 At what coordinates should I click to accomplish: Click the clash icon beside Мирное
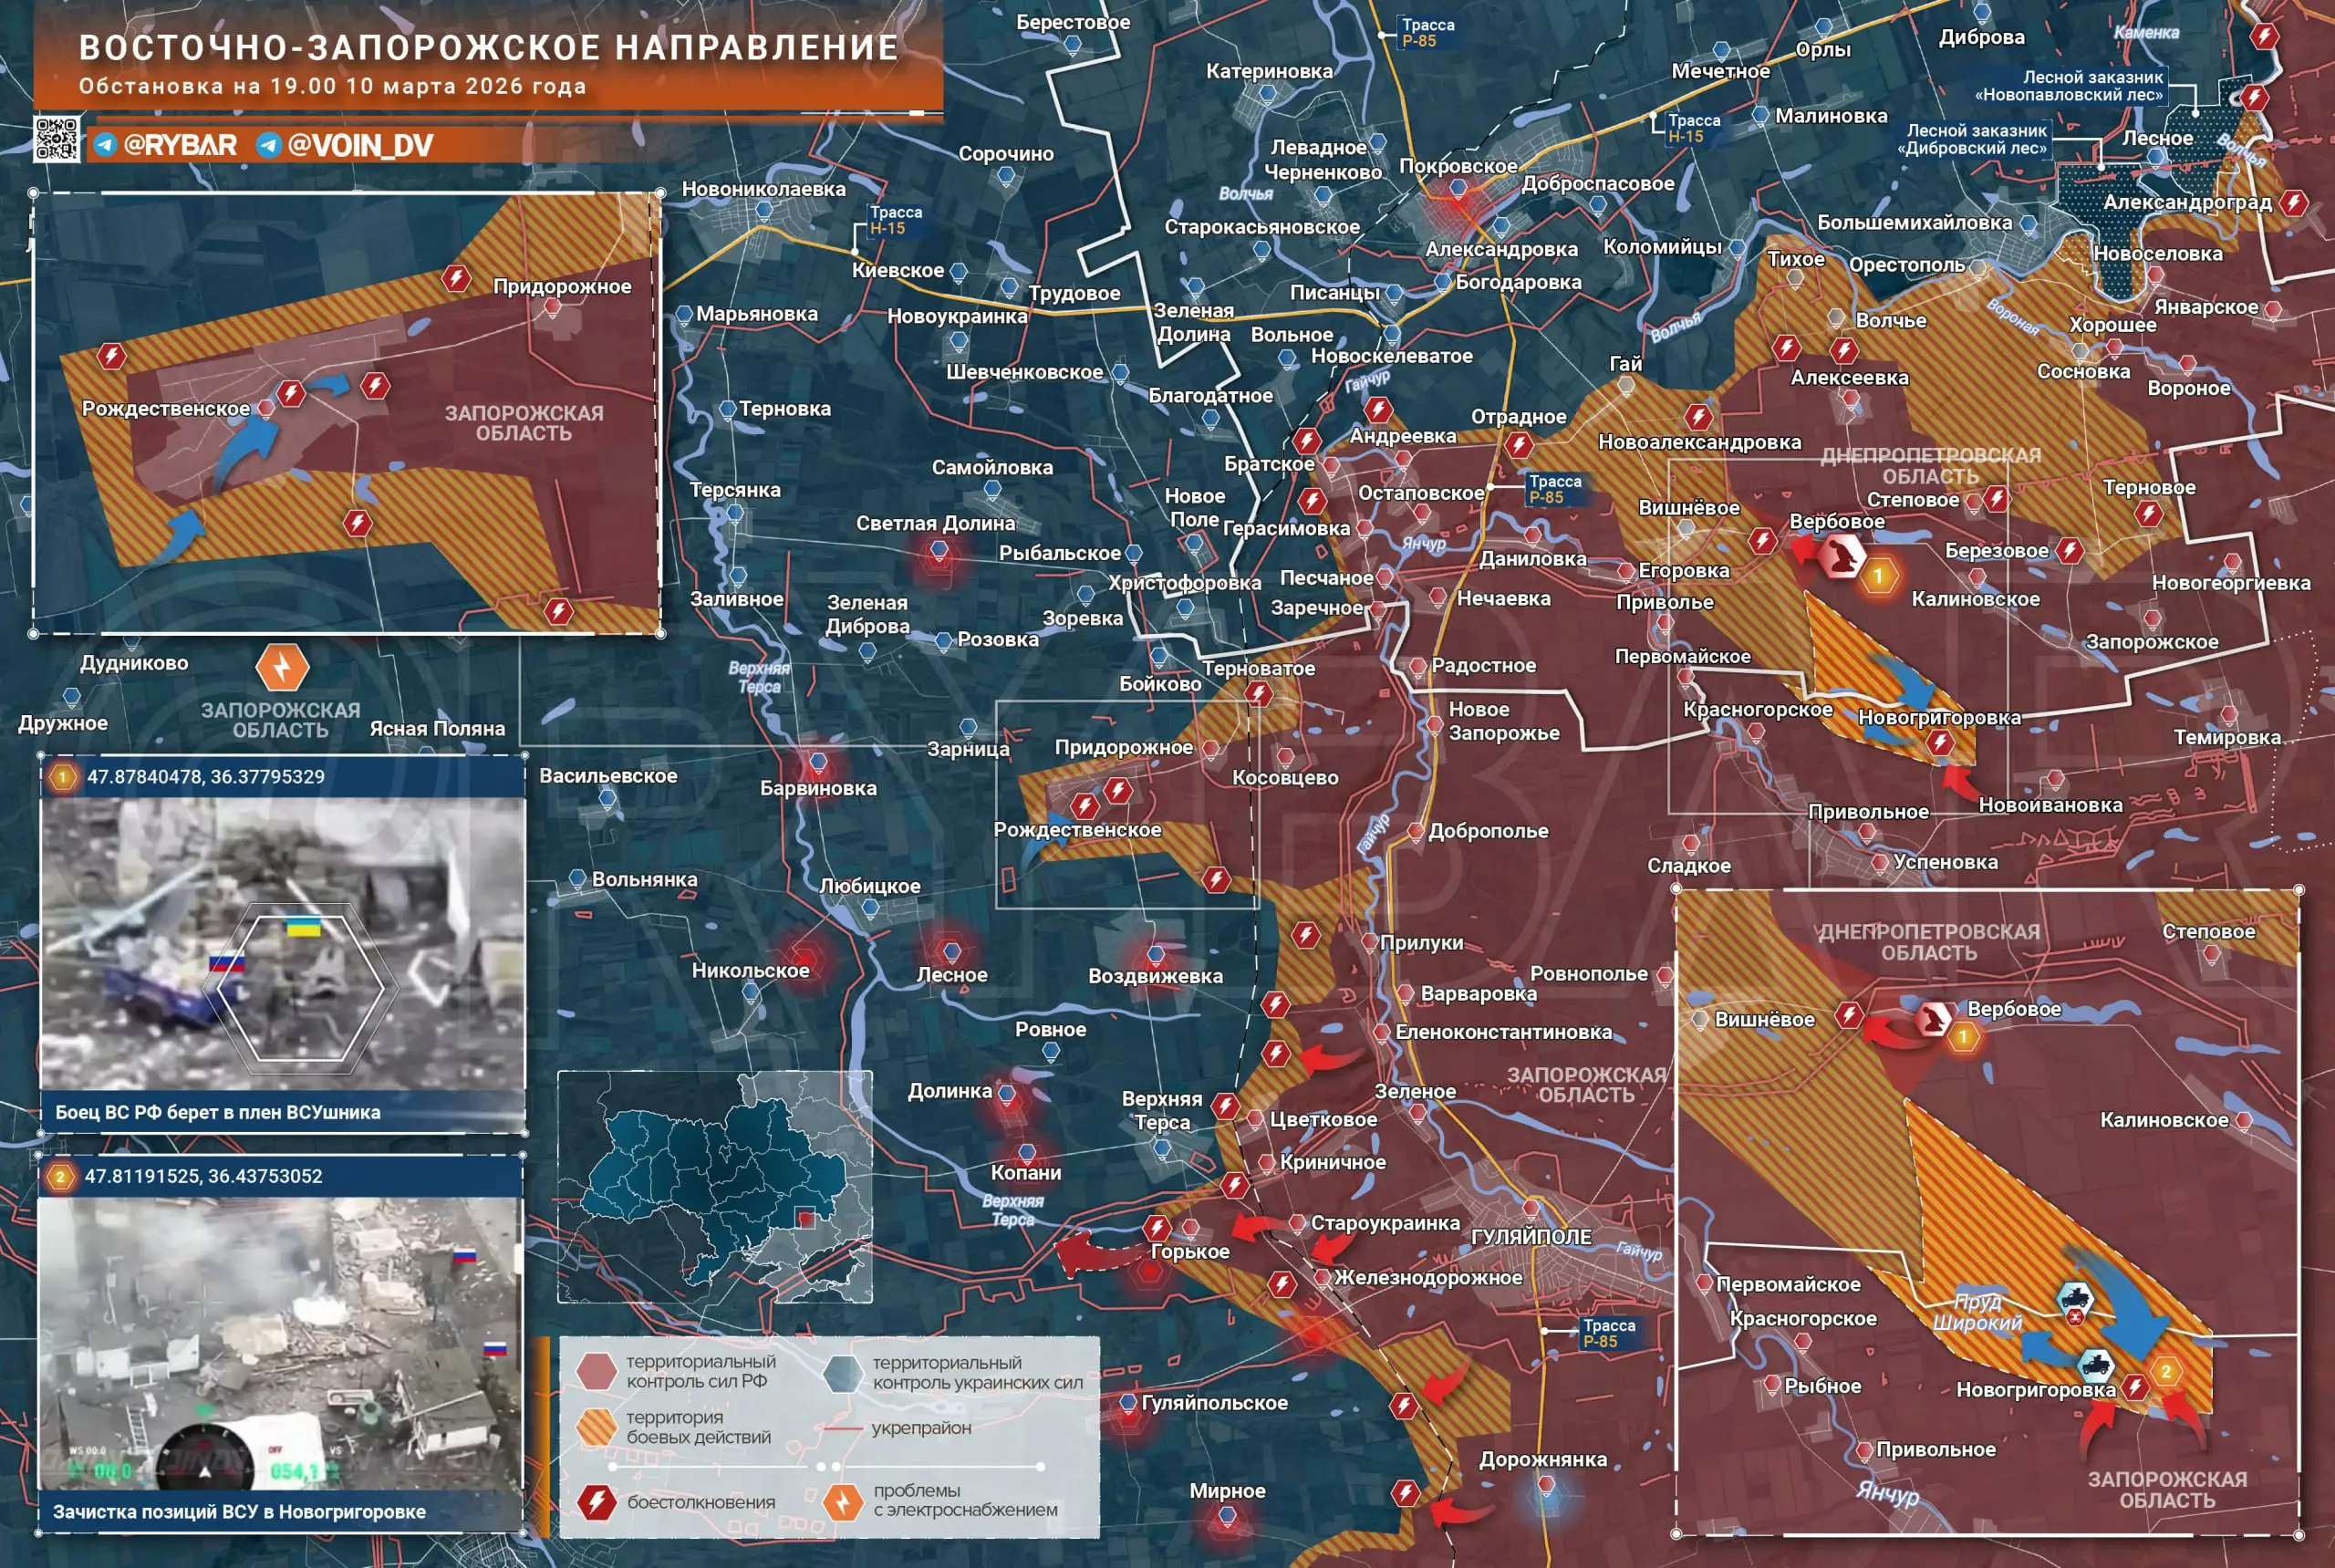tap(1405, 1494)
